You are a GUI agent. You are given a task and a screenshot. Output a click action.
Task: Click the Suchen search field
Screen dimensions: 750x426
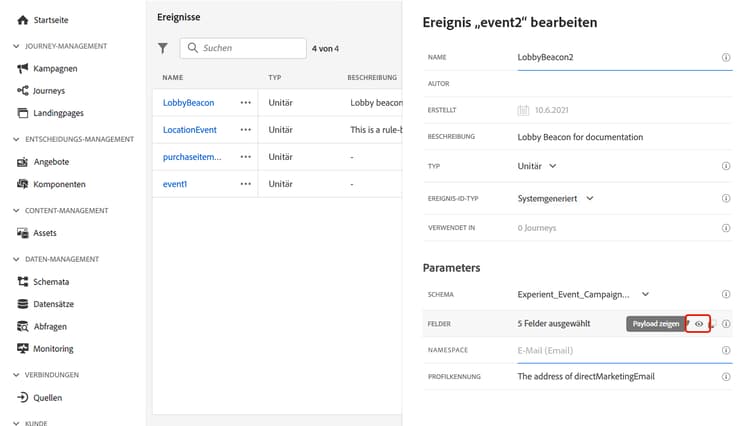[243, 48]
